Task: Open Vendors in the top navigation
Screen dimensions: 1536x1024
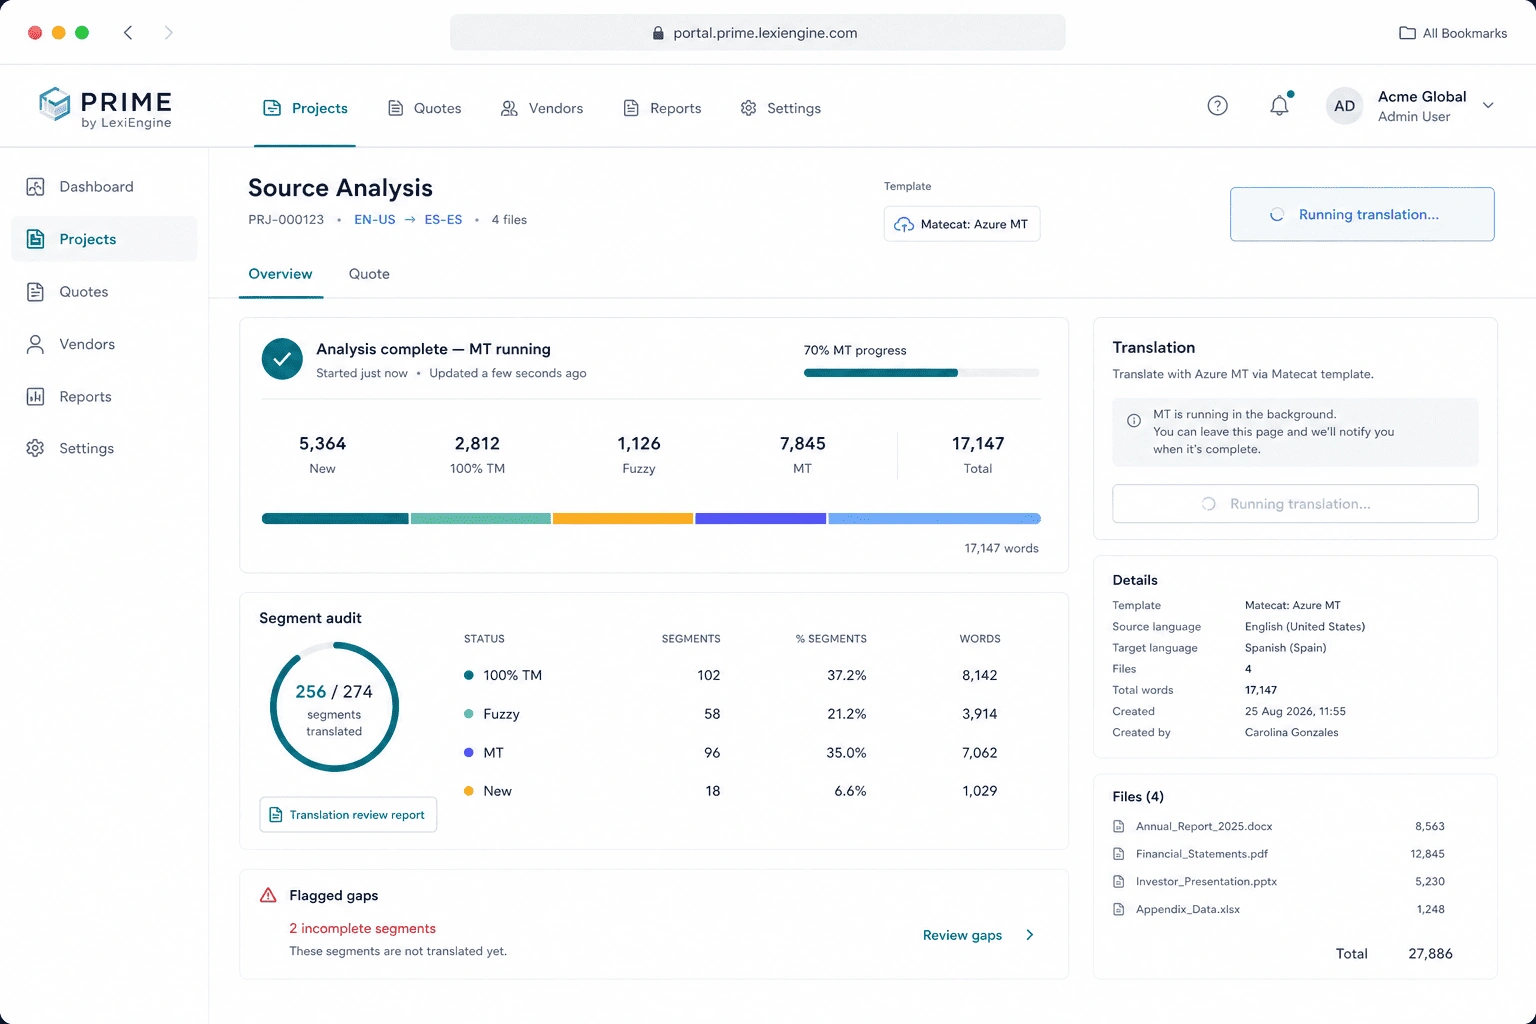Action: 542,108
